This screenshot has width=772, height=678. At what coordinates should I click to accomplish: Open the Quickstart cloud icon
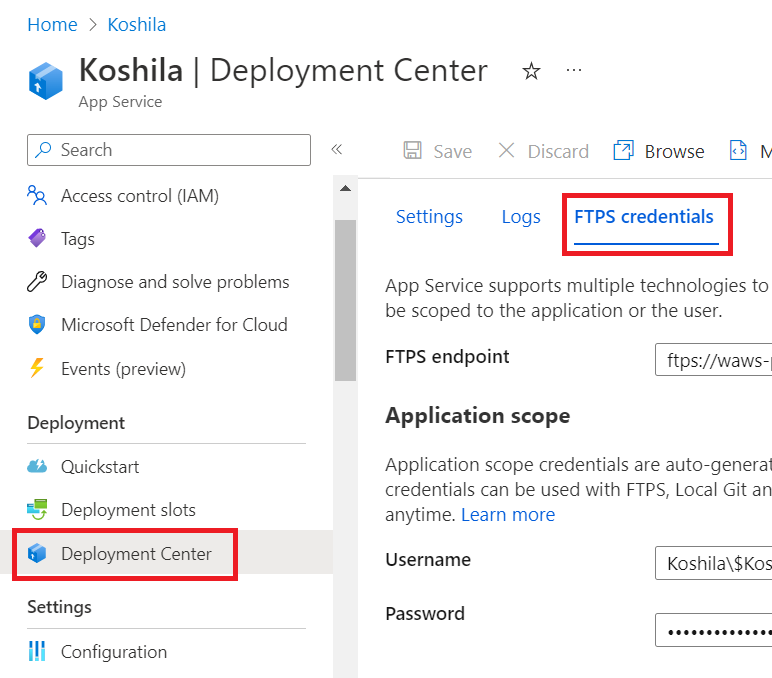[37, 466]
